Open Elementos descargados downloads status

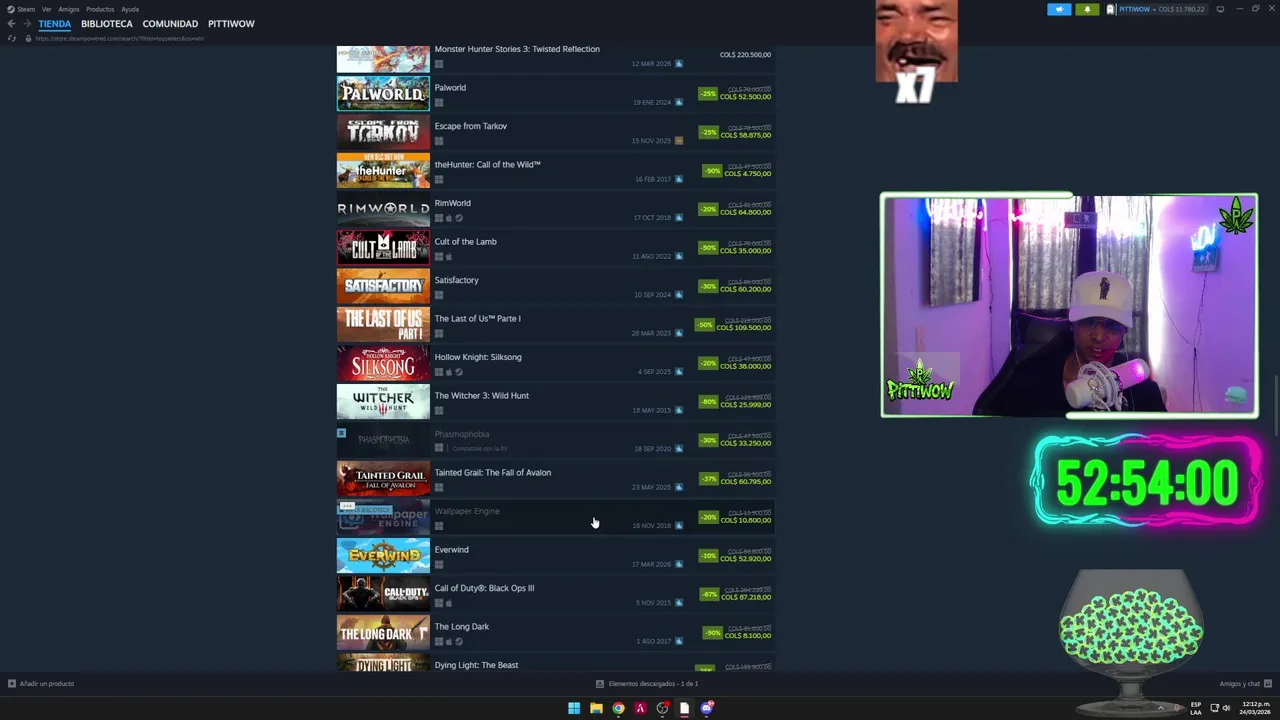647,684
